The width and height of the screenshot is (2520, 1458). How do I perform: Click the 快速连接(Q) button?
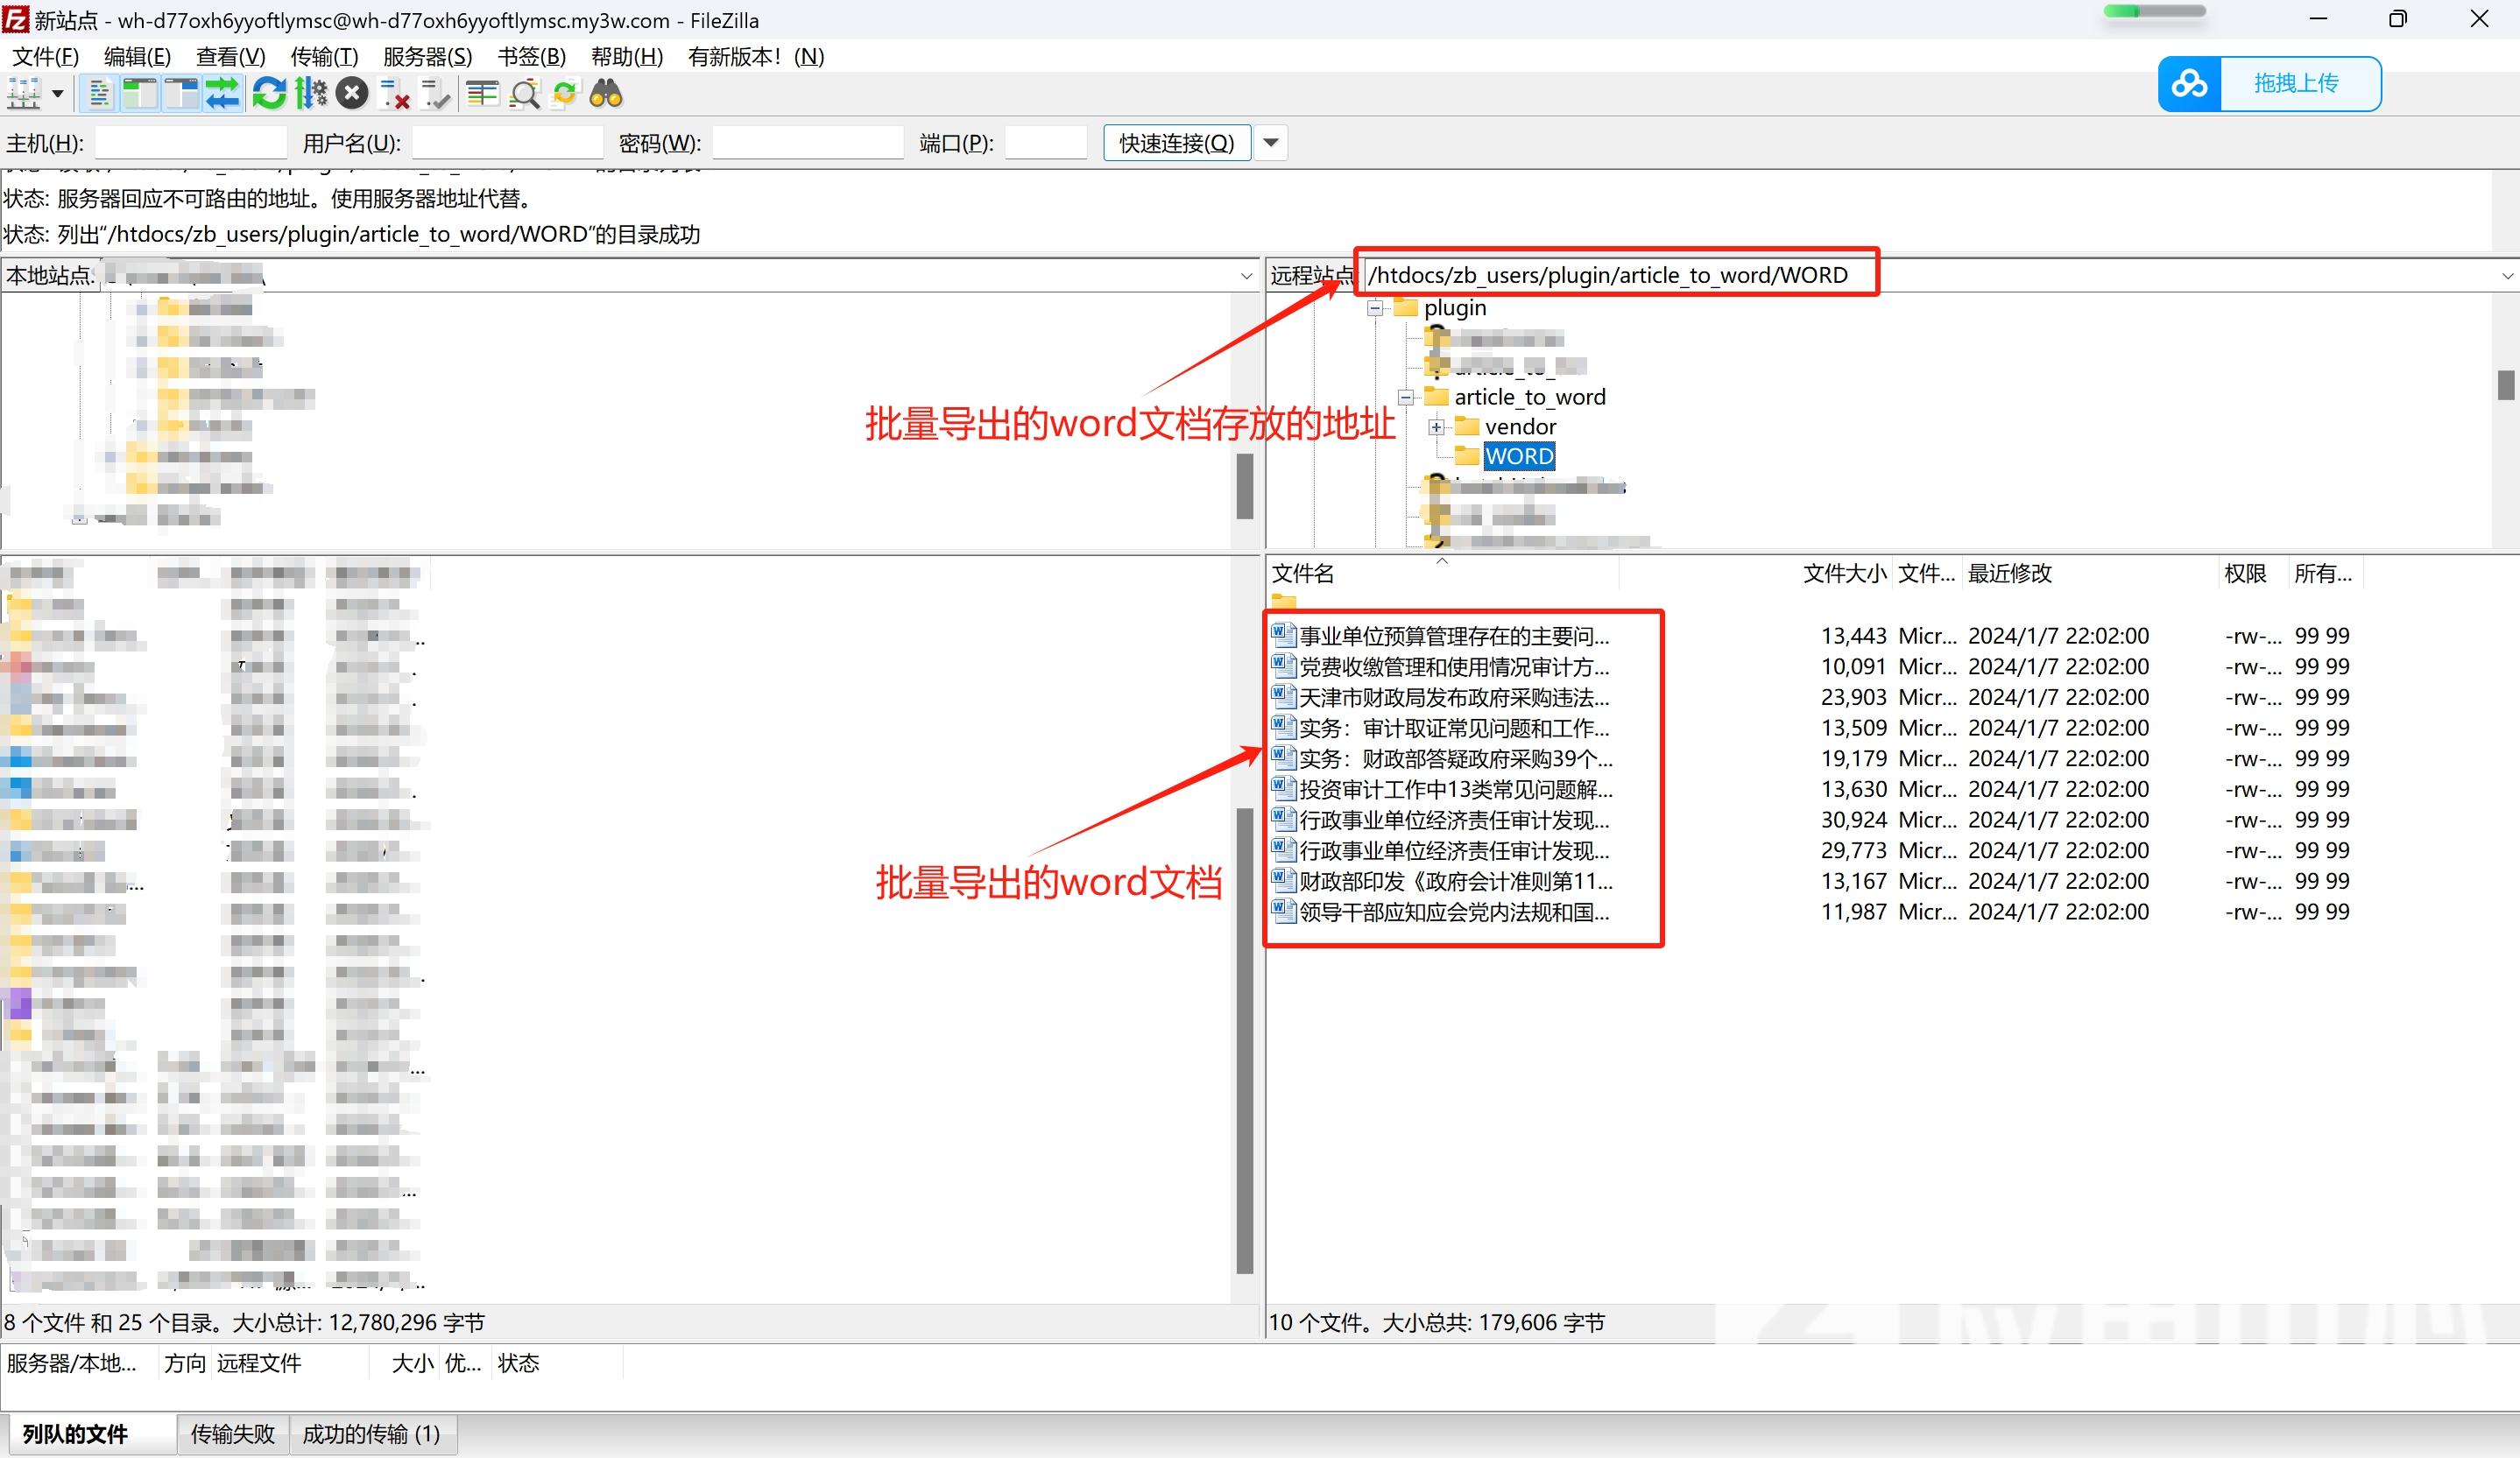pyautogui.click(x=1176, y=143)
